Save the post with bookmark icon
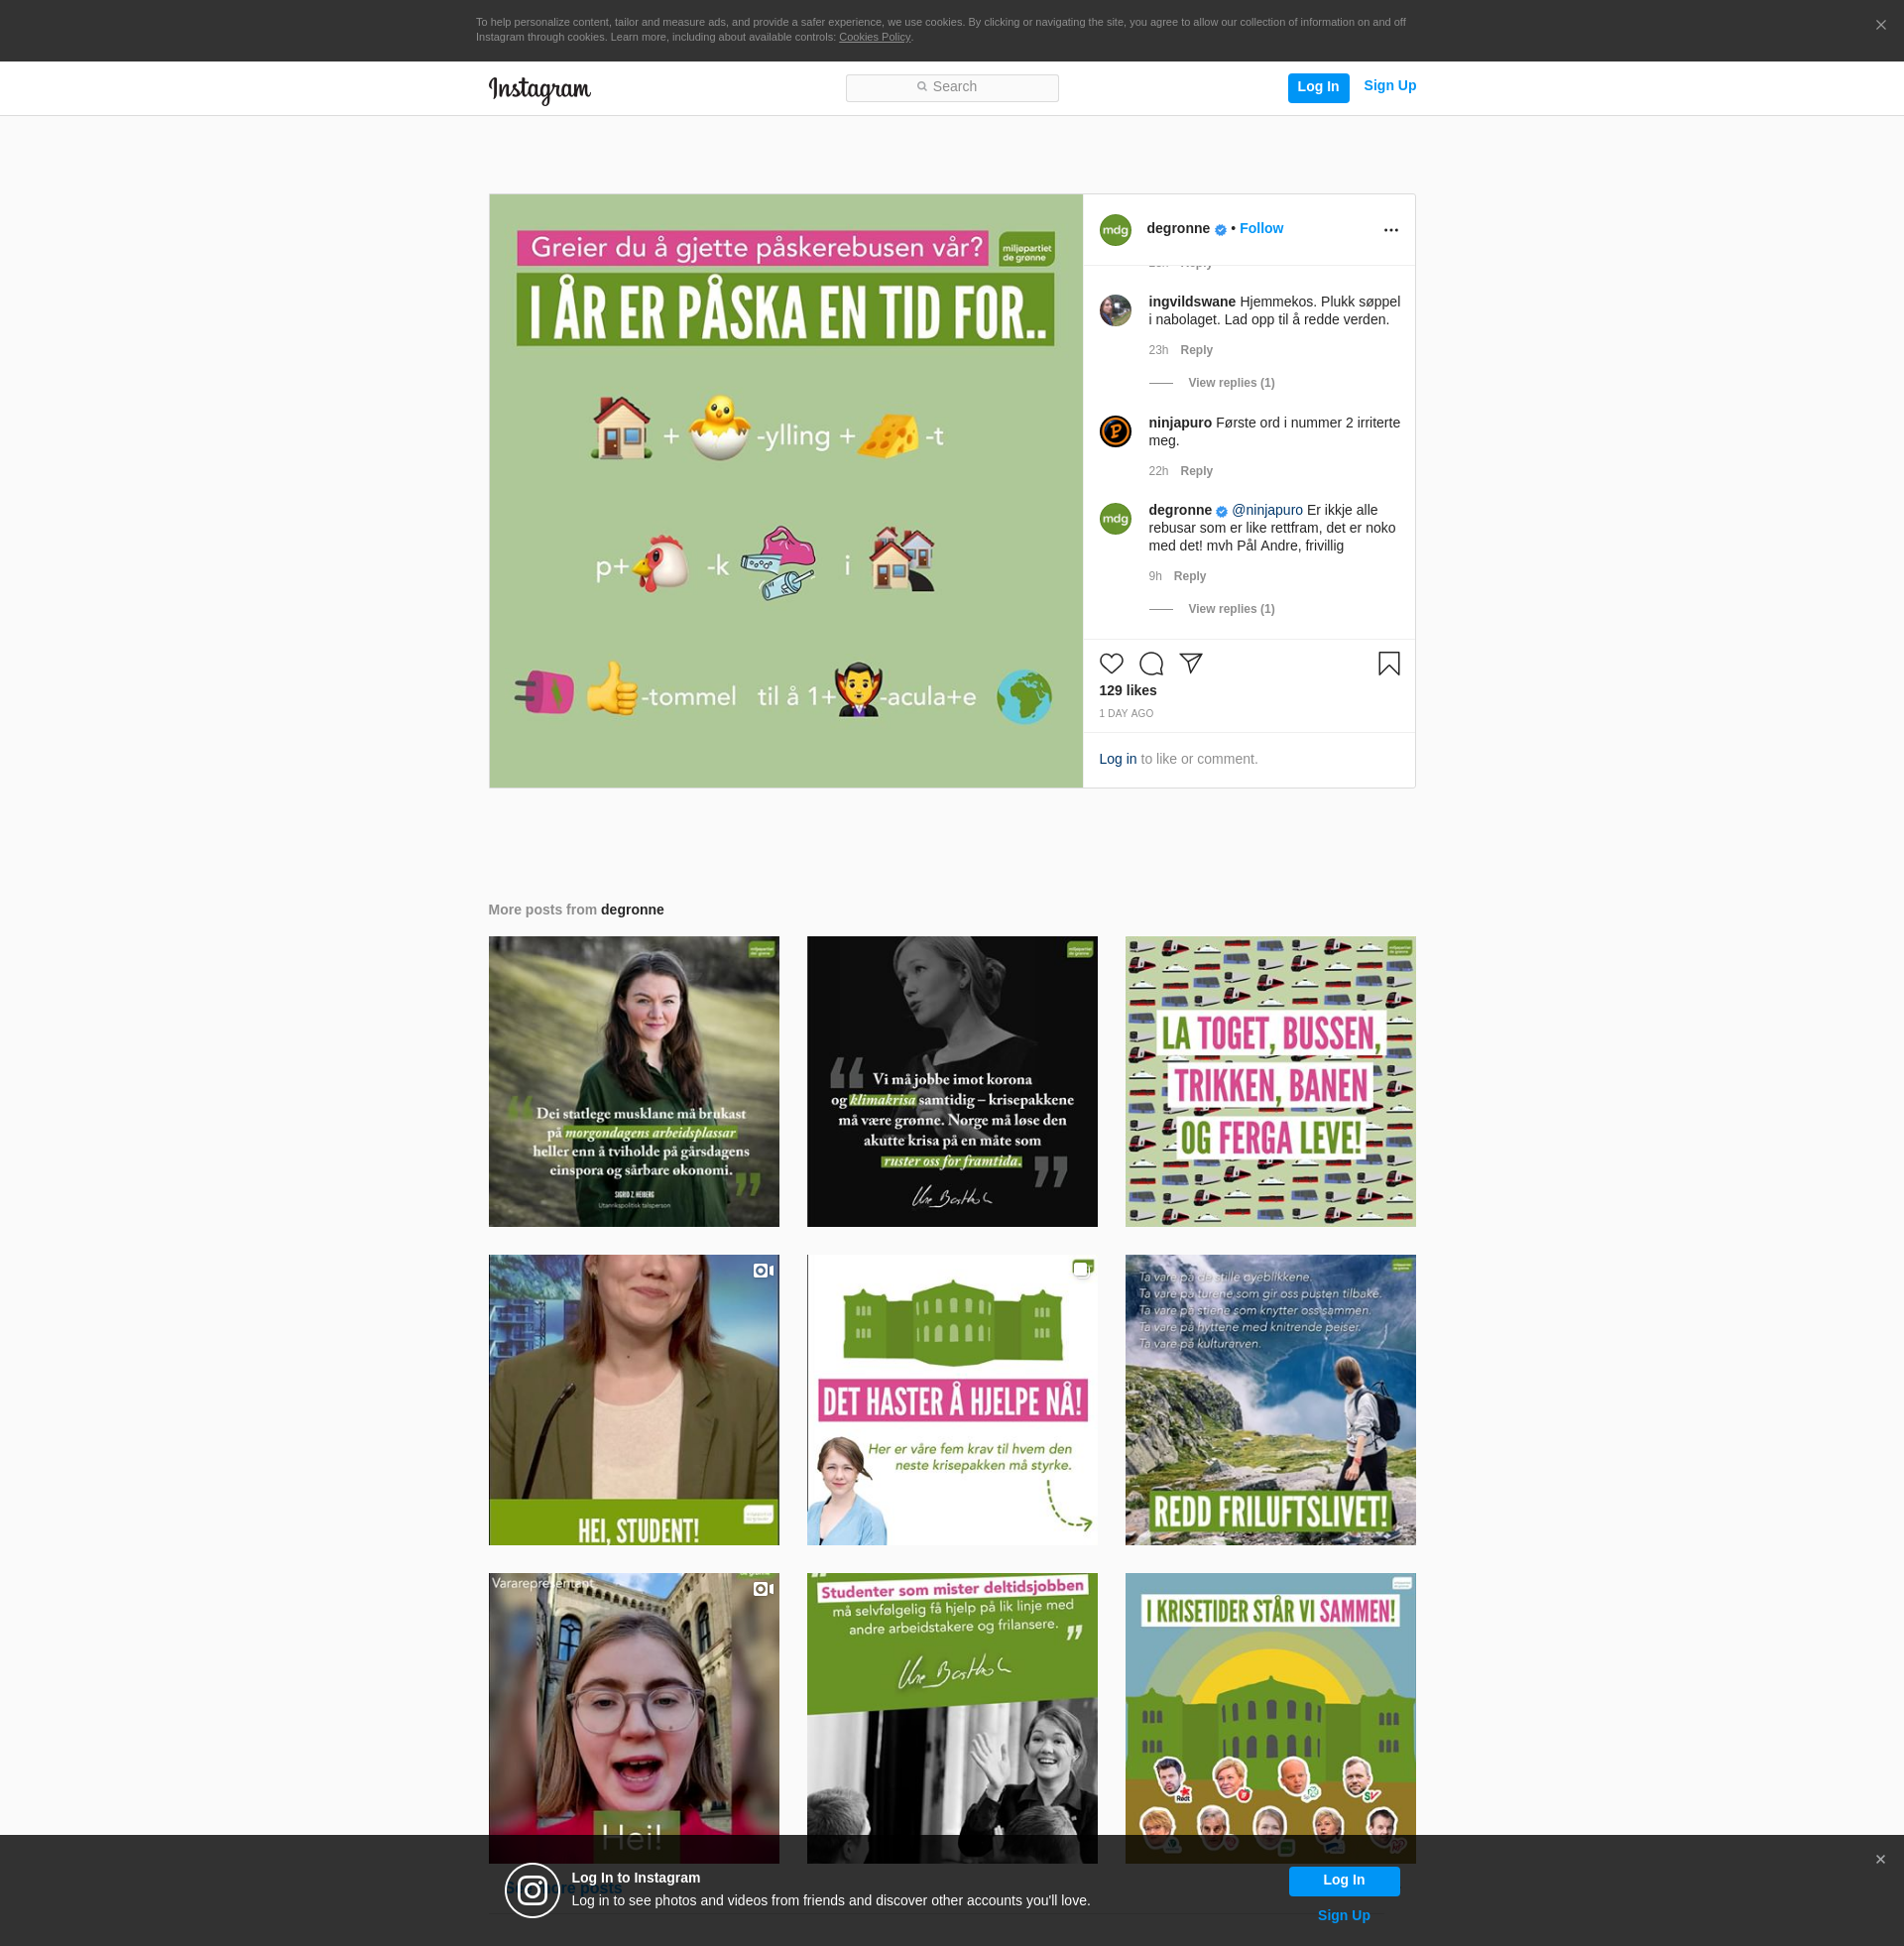 point(1389,664)
